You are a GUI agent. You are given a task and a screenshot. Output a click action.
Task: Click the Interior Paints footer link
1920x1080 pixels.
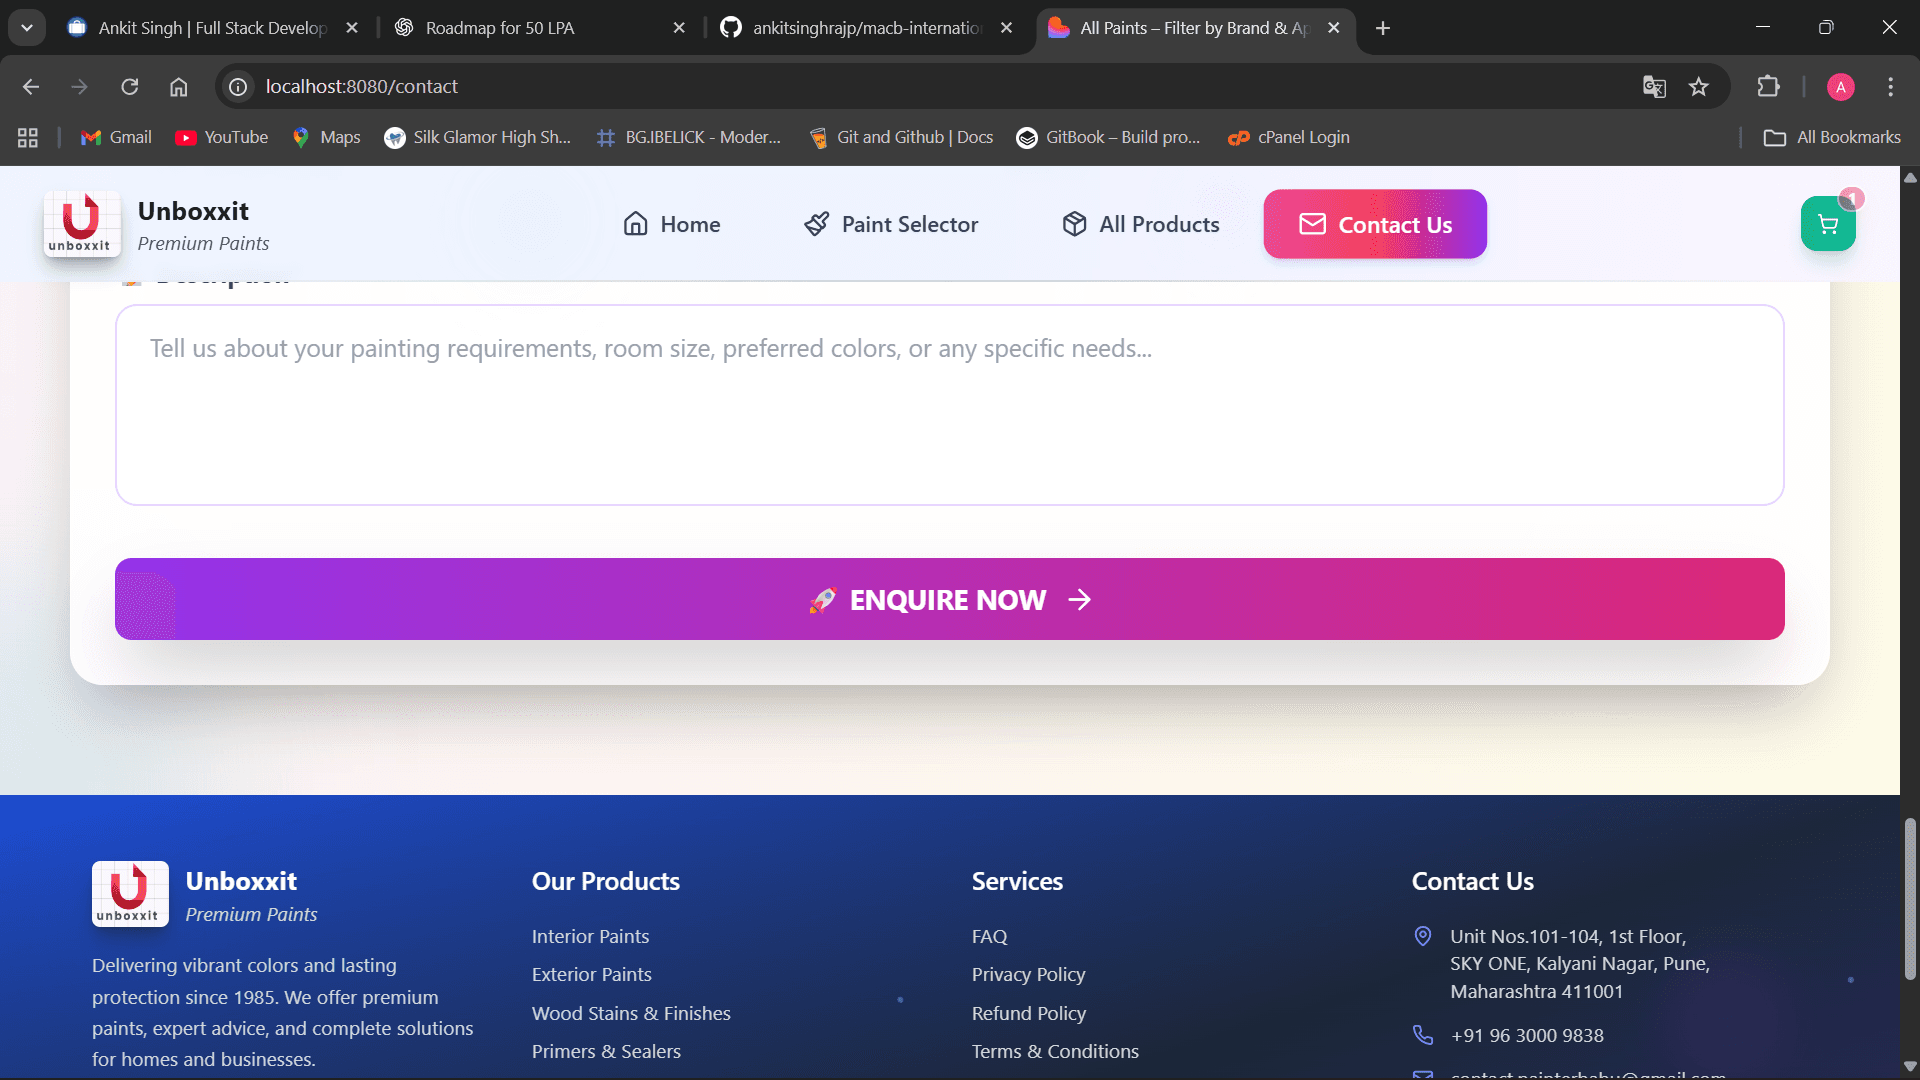click(x=590, y=936)
